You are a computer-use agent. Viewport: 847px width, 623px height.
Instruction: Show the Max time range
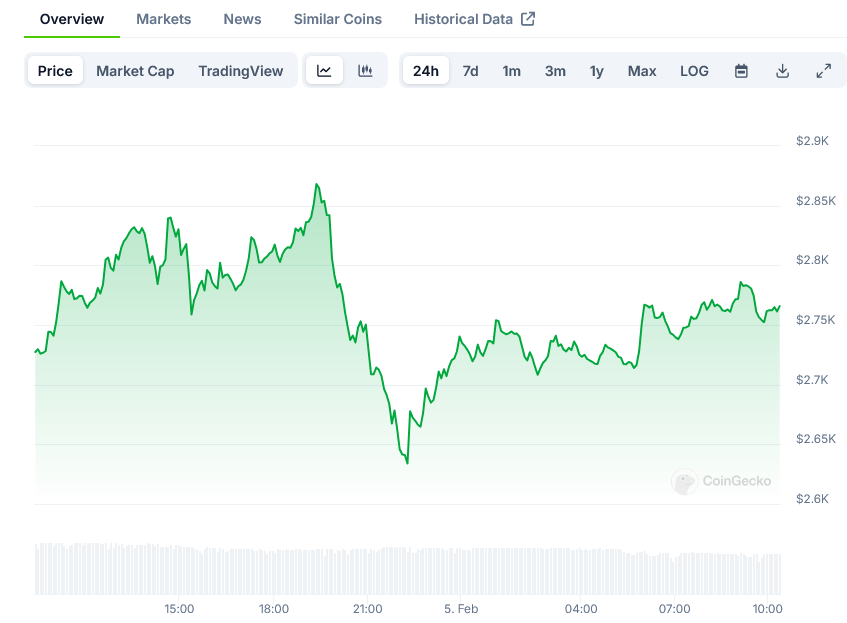click(642, 71)
